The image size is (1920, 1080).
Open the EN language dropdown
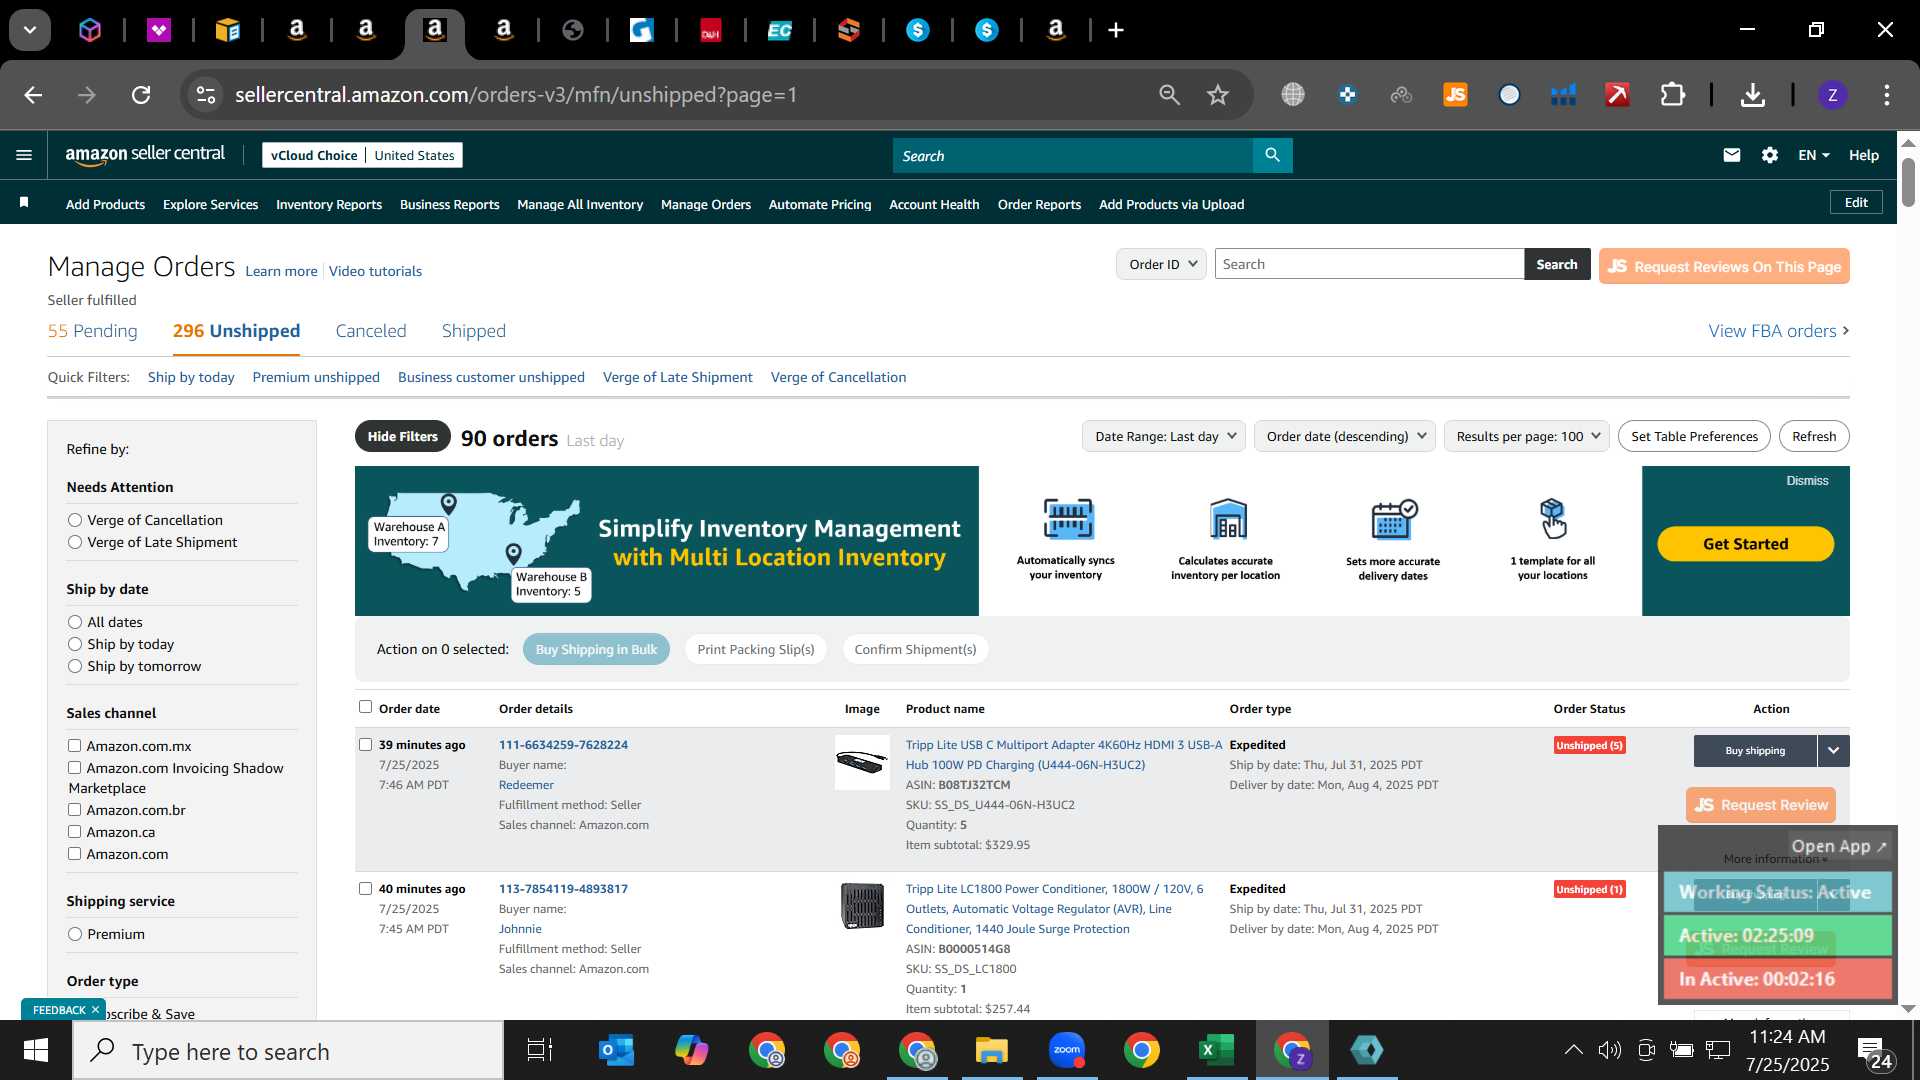[1813, 155]
